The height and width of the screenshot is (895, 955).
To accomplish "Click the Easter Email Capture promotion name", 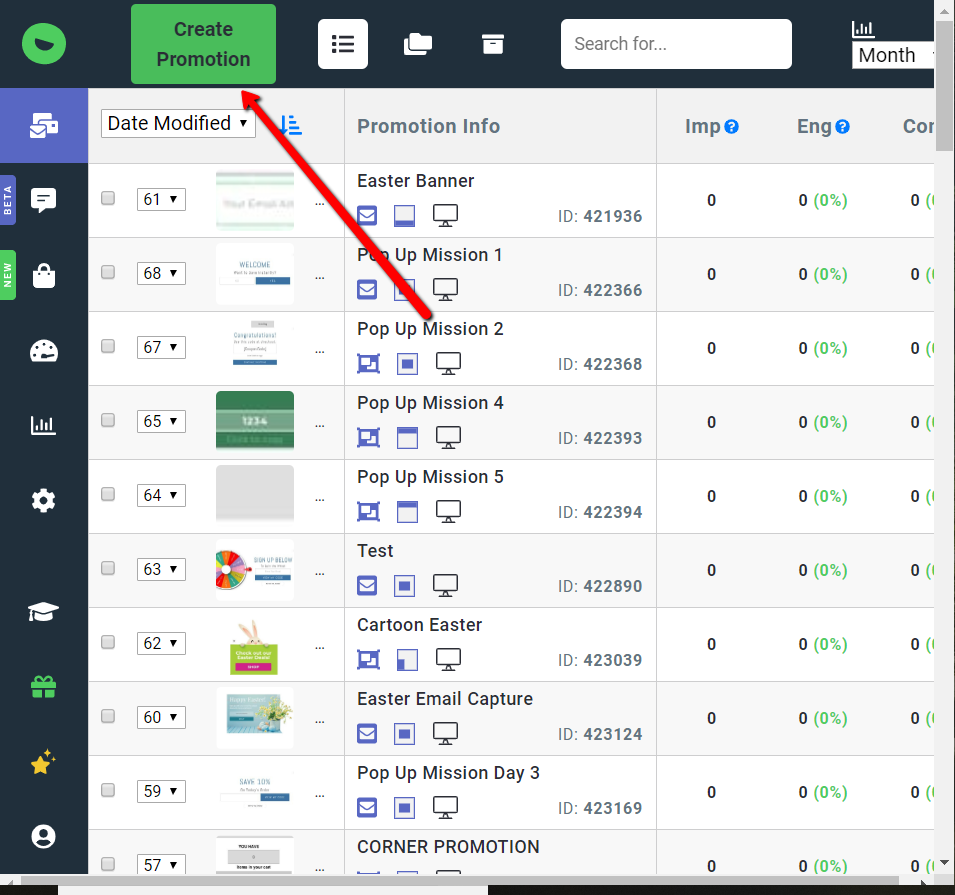I will [x=444, y=699].
